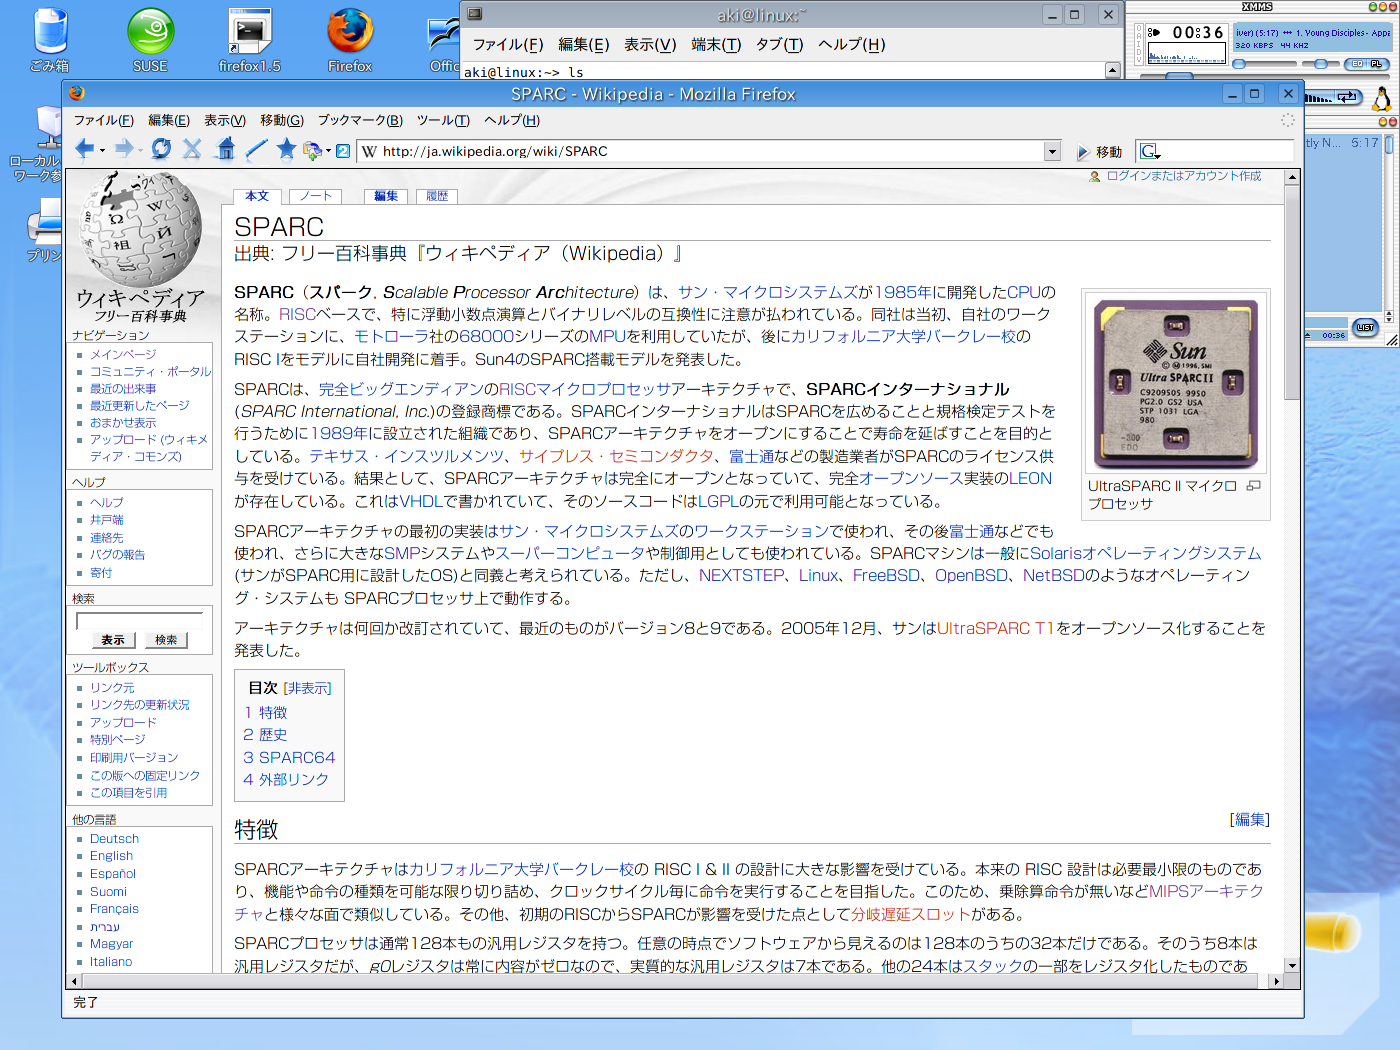Click the Firefox logo in the window title bar
Screen dimensions: 1400x1050
pos(77,94)
